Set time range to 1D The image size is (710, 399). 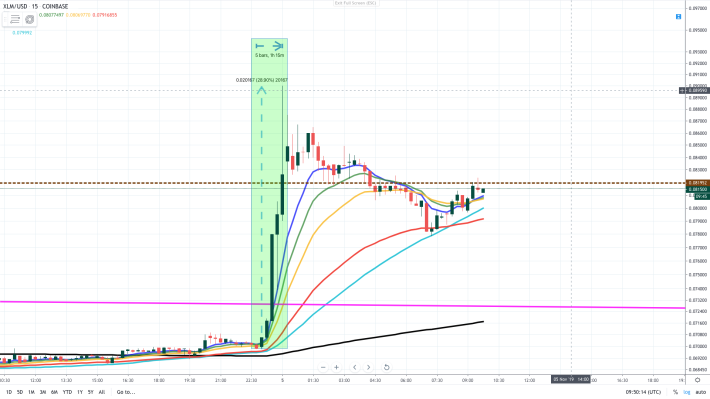point(9,392)
